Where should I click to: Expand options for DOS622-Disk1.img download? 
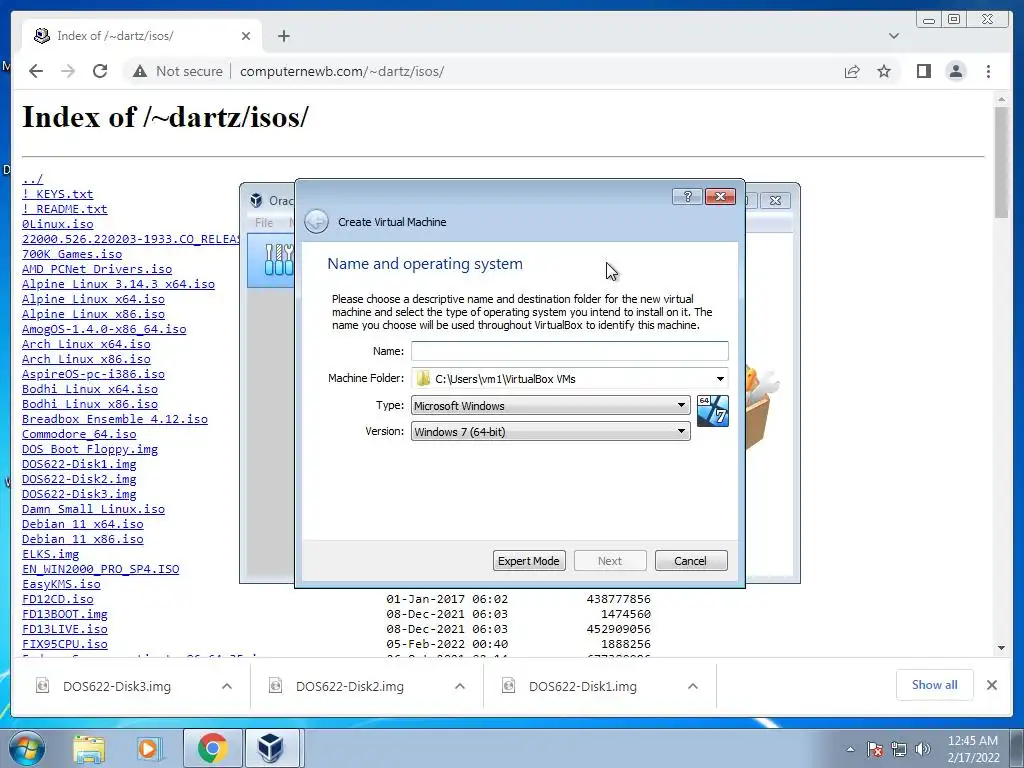[x=693, y=686]
